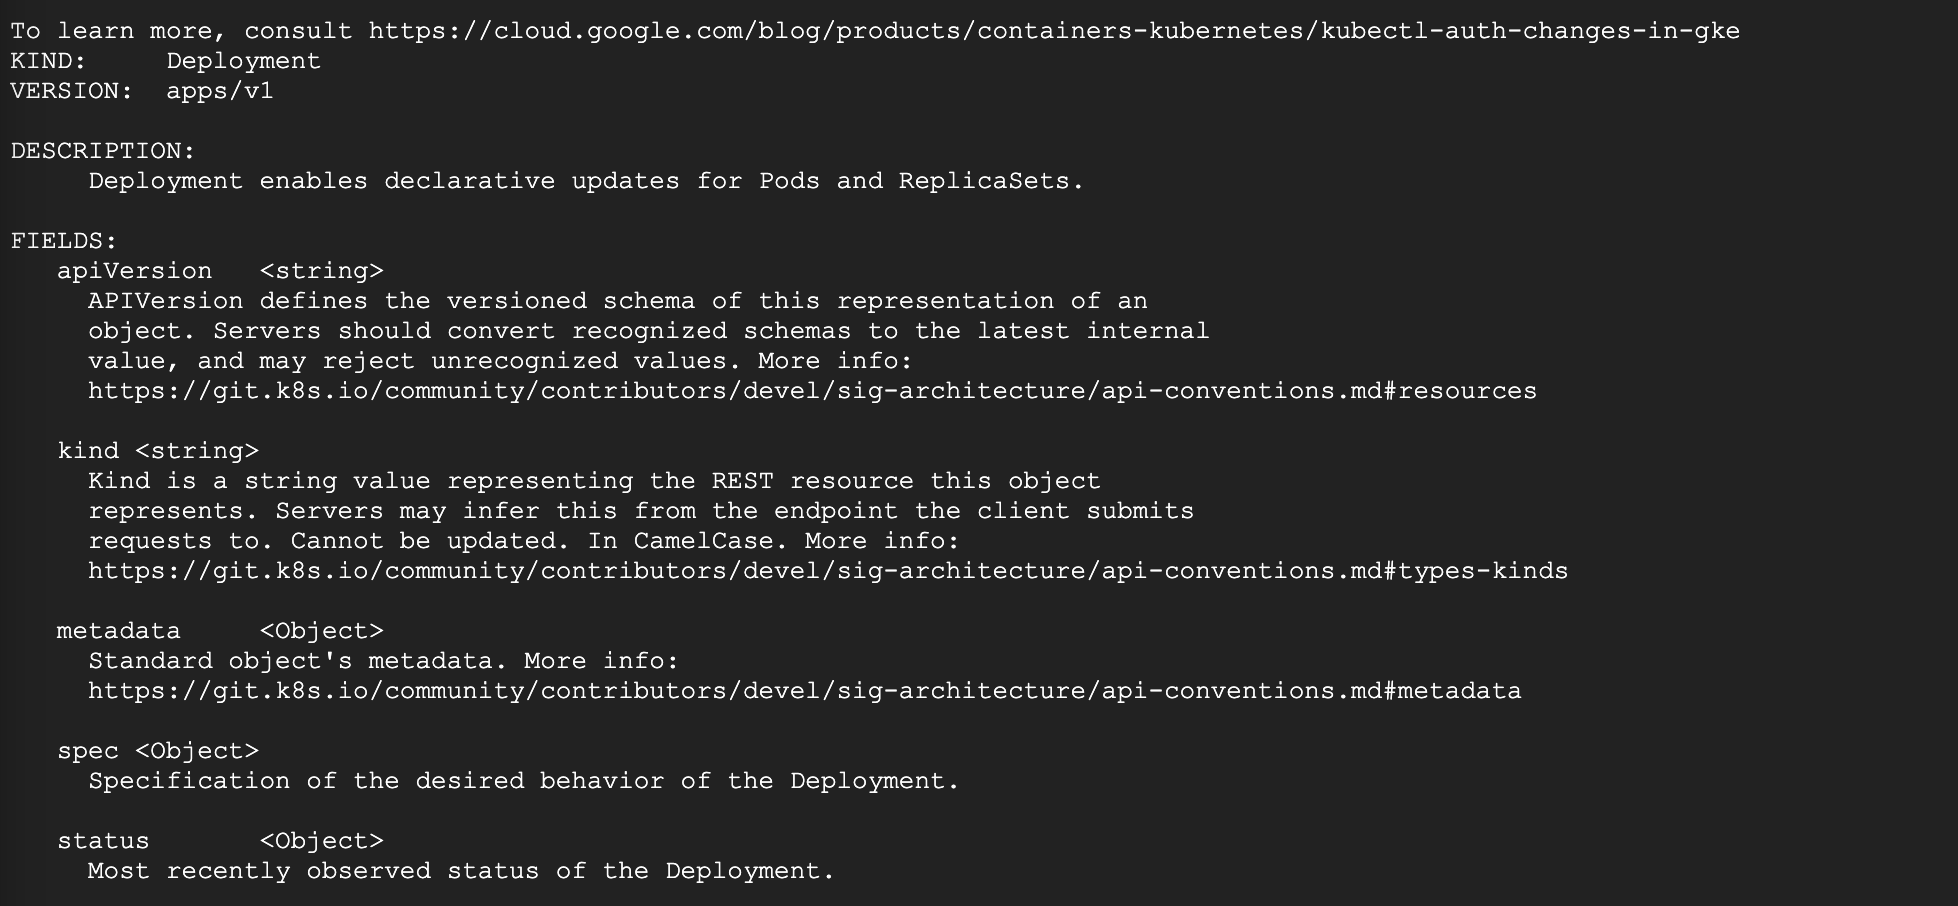Screen dimensions: 1958x906
Task: Click the <Object> type next to status
Action: point(322,841)
